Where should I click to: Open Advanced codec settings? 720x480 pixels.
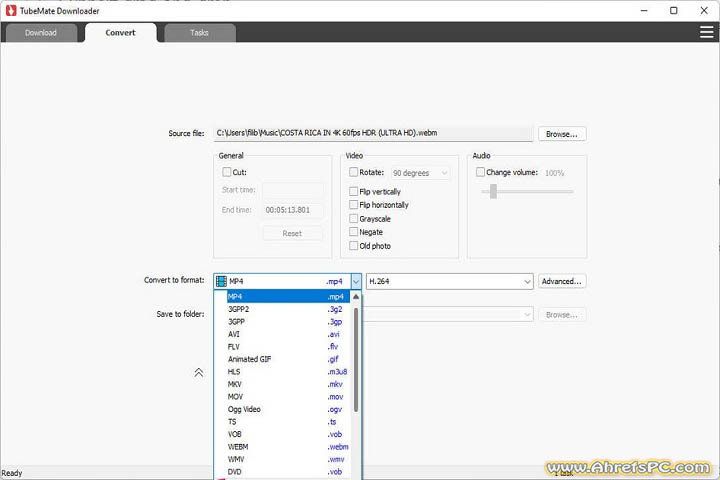pyautogui.click(x=562, y=281)
